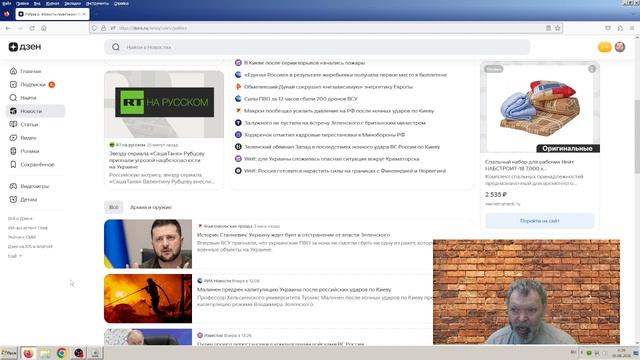
Task: Expand the Ещё dropdown in sidebar footer
Action: click(x=15, y=256)
